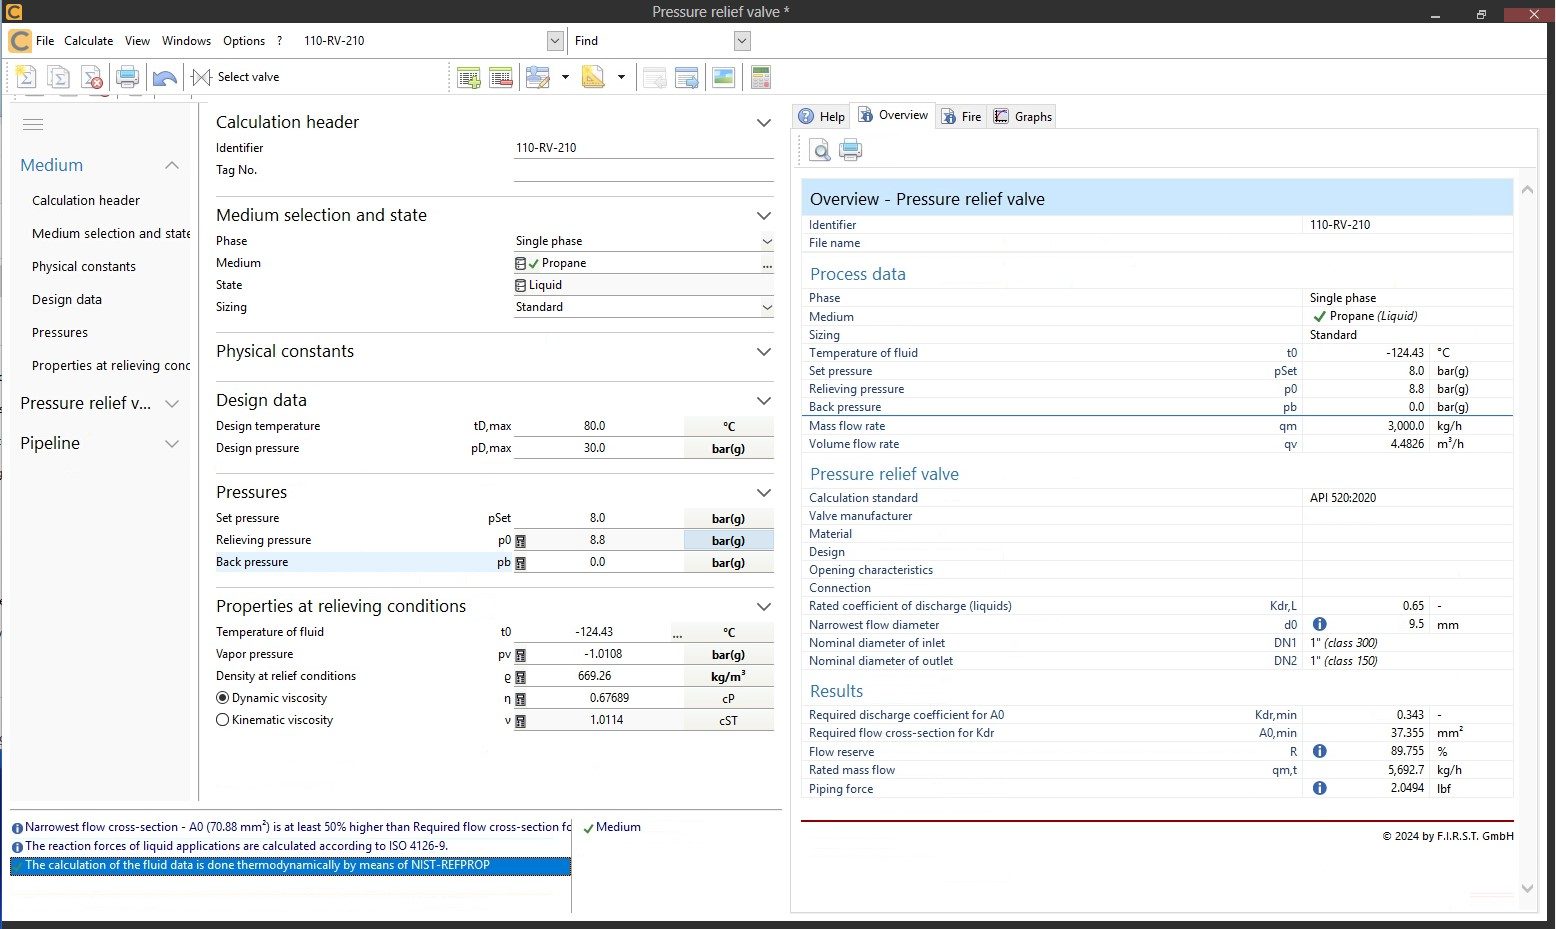Open the dropdown arrow beside the set-square icon
This screenshot has height=929, width=1556.
coord(621,77)
